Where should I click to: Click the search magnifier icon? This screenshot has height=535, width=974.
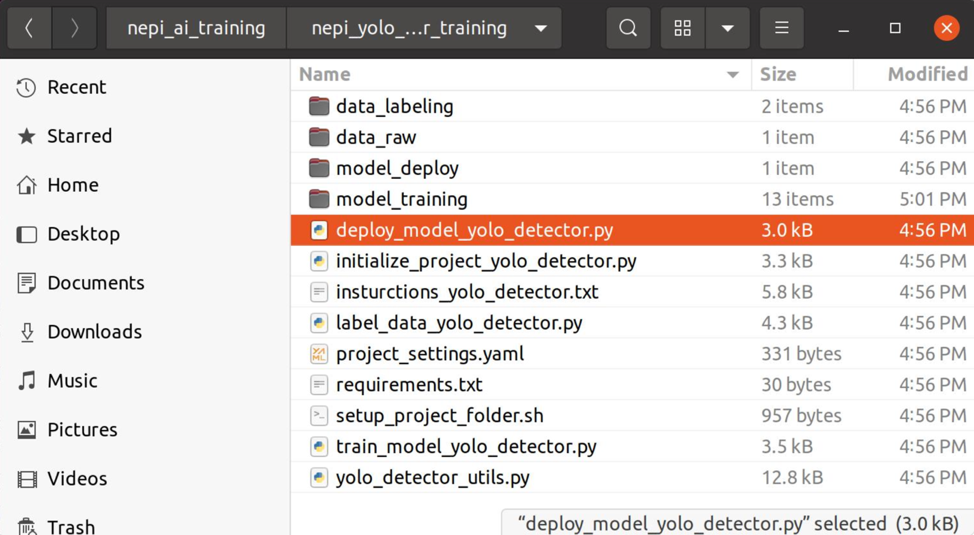(x=628, y=29)
